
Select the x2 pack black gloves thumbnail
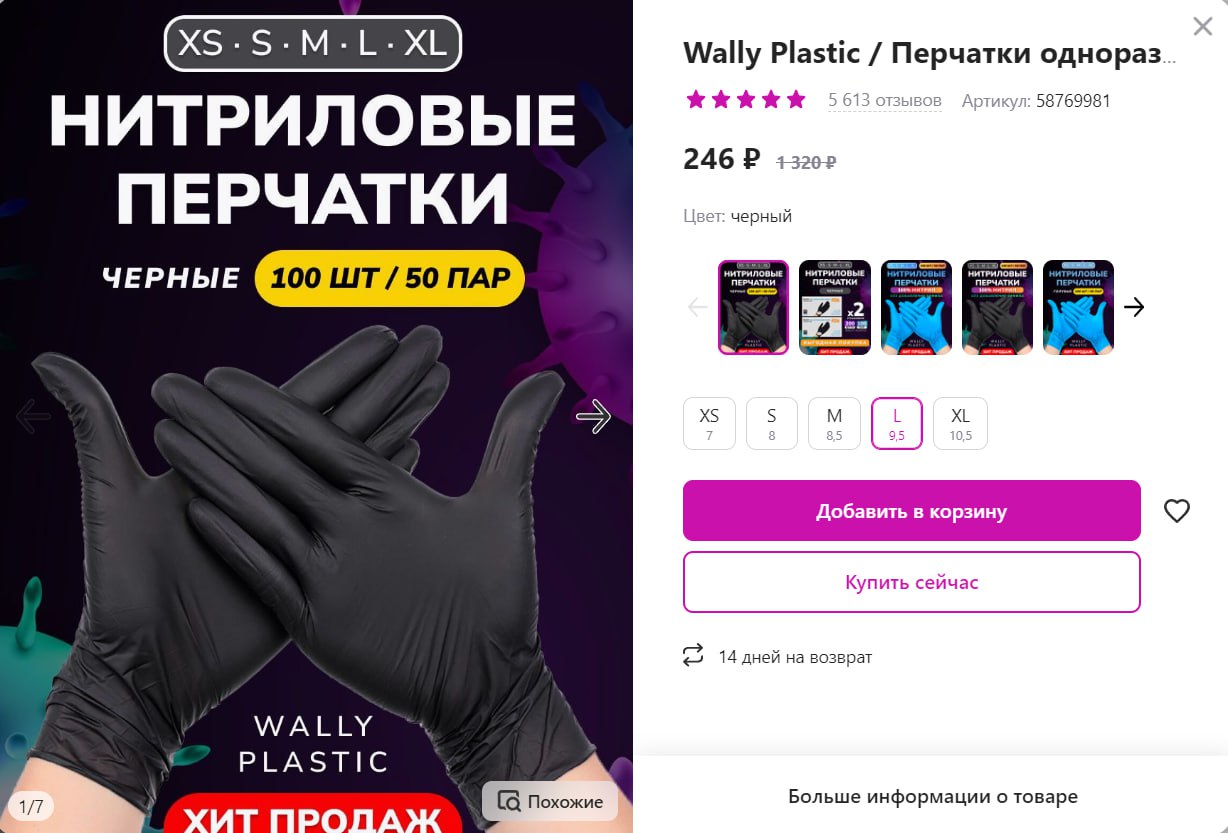tap(835, 307)
